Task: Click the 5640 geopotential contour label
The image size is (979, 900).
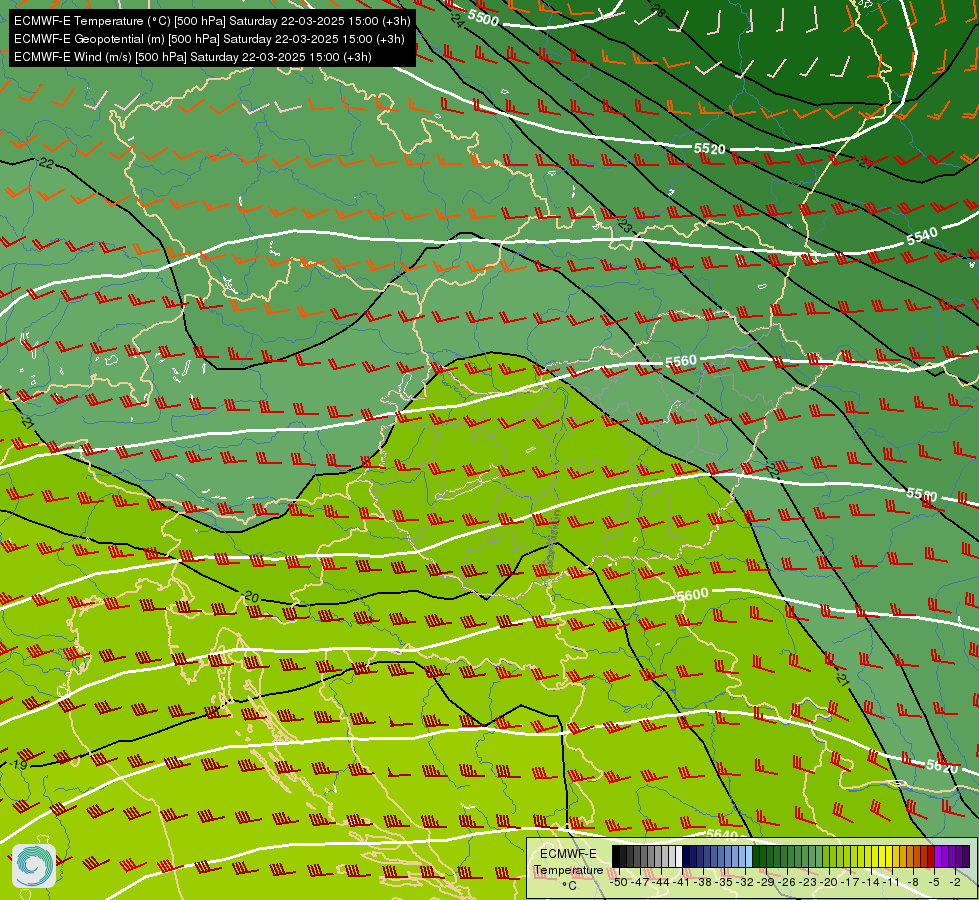Action: pos(722,834)
